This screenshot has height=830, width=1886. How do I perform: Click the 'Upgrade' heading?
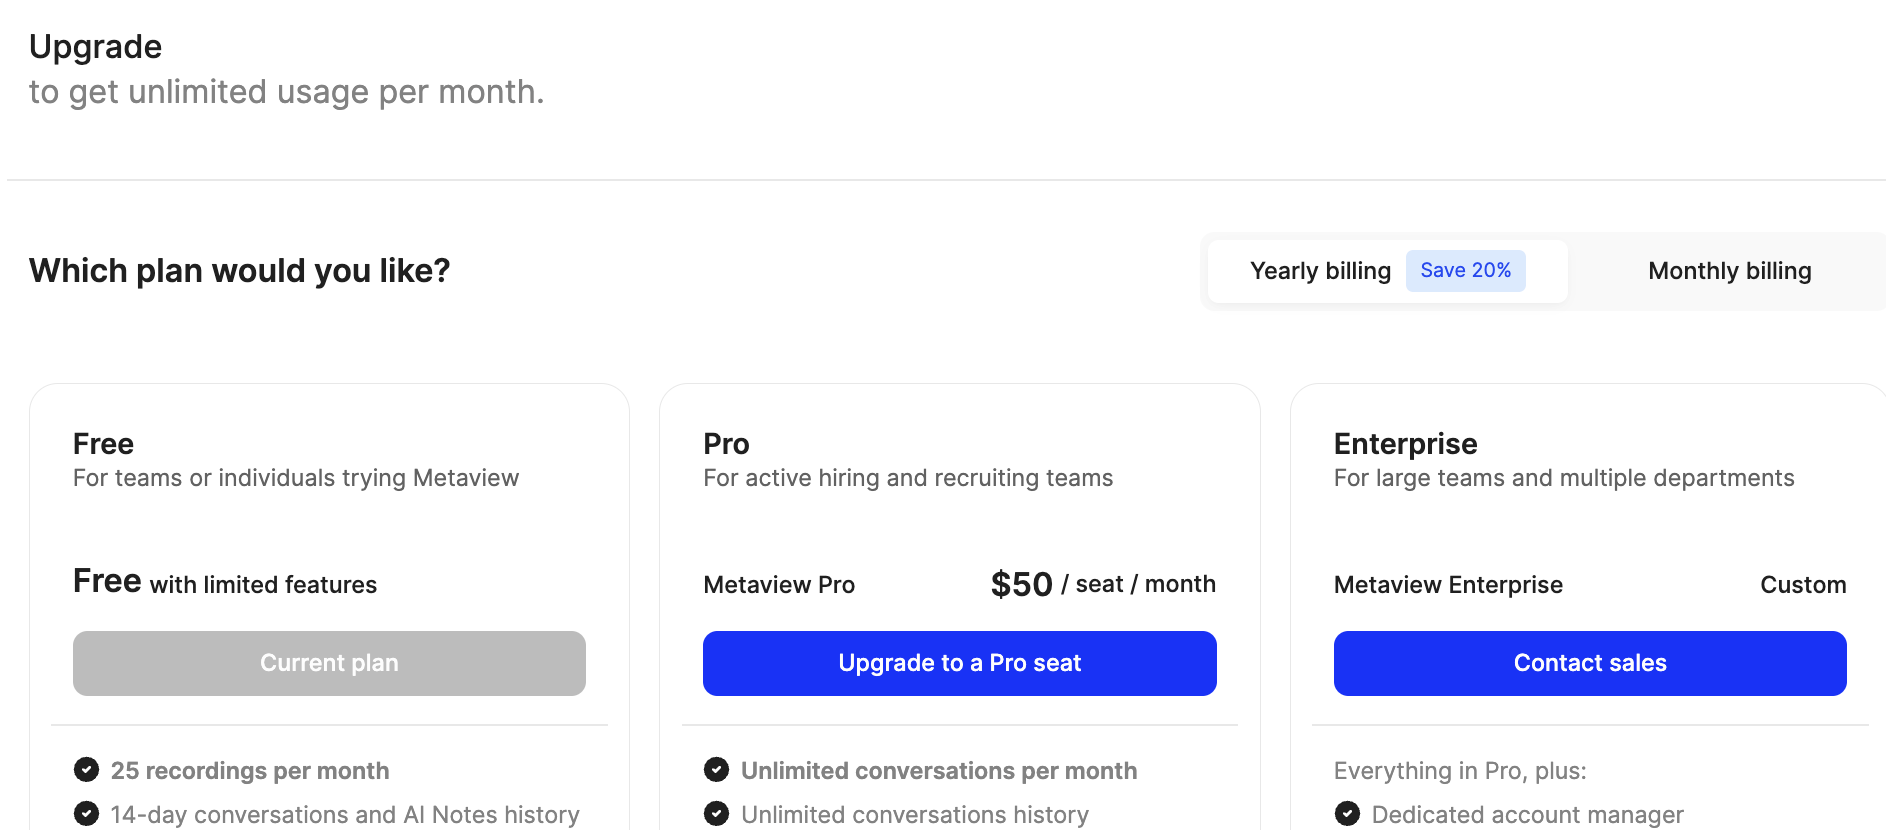[95, 46]
